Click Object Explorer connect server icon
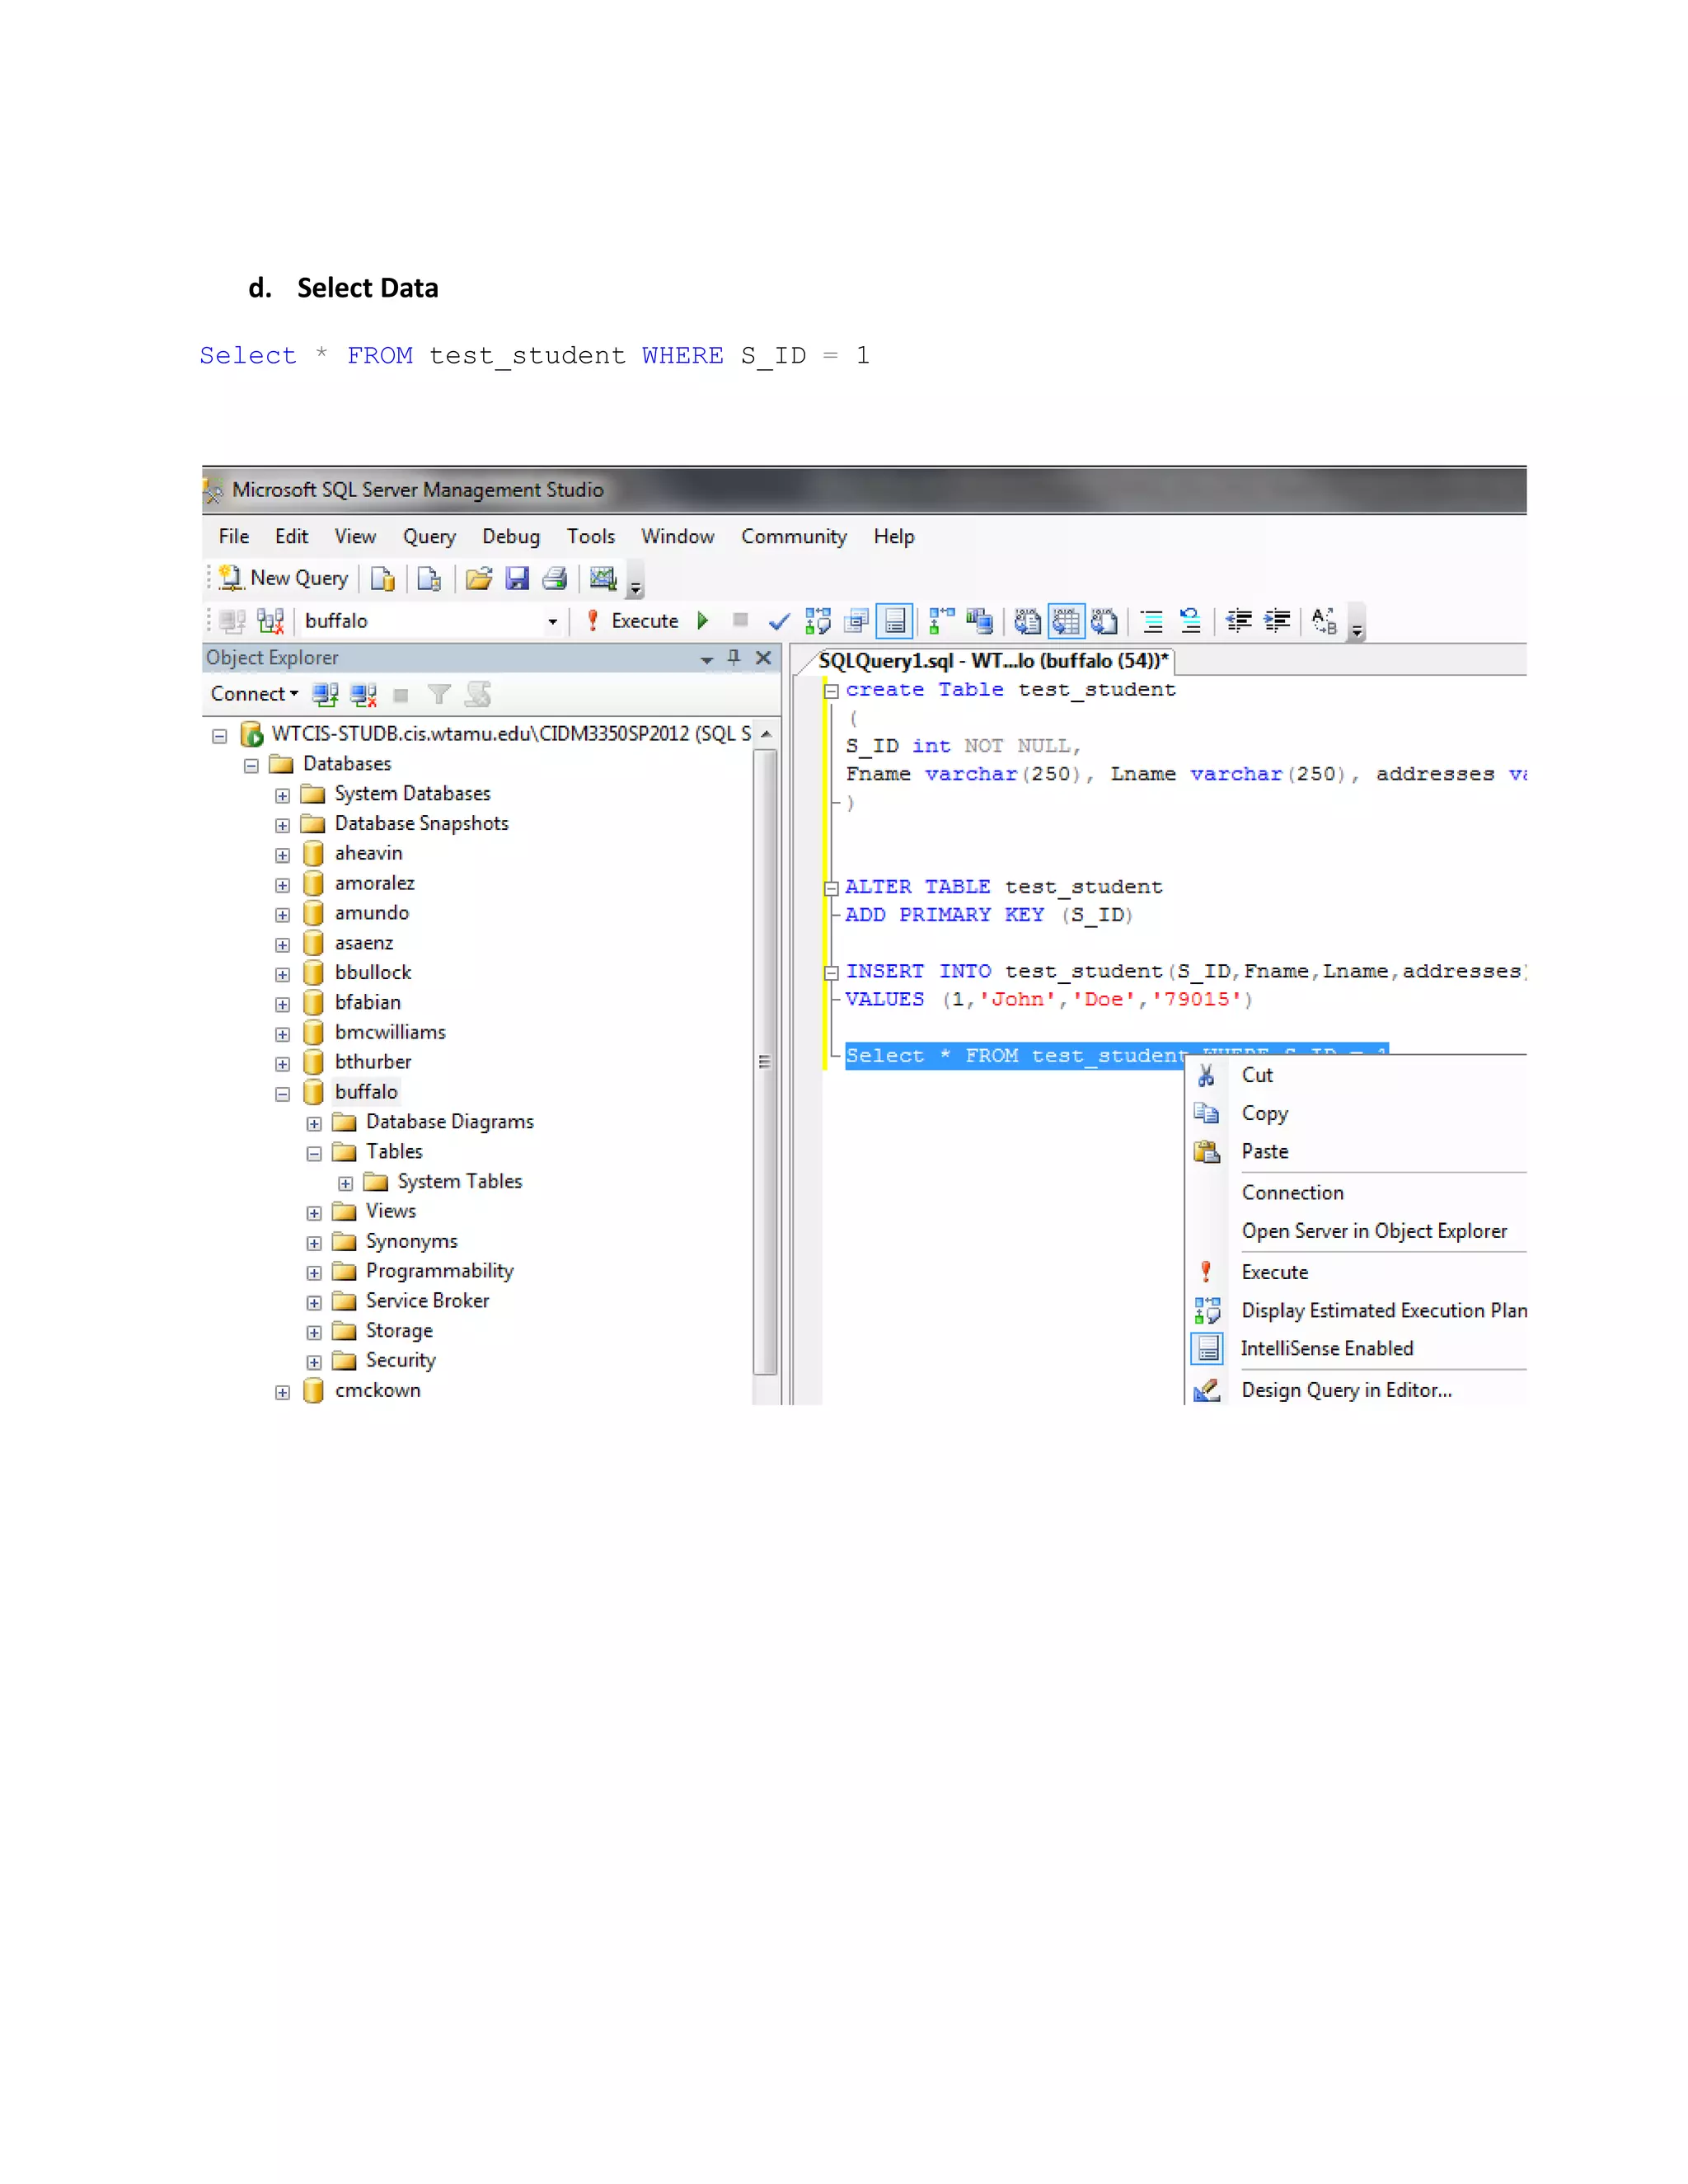The width and height of the screenshot is (1688, 2184). [325, 694]
